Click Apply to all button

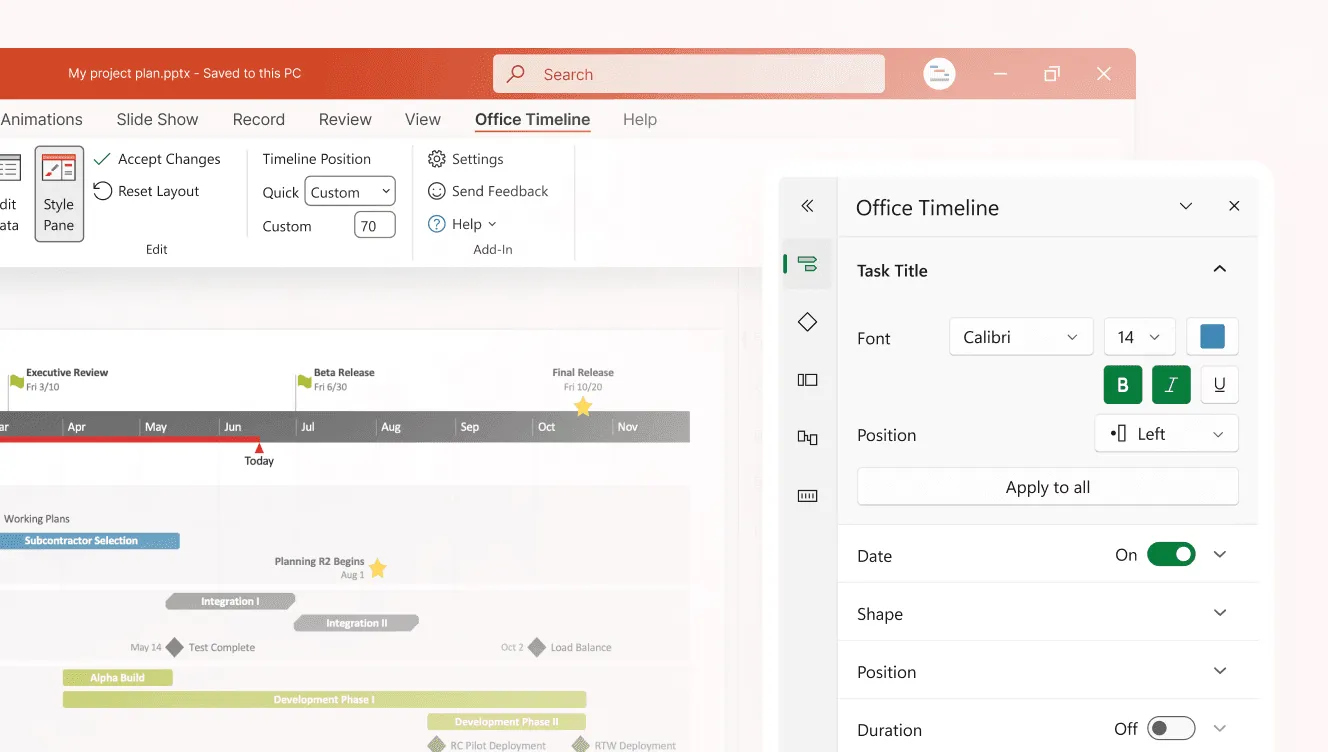[x=1047, y=487]
